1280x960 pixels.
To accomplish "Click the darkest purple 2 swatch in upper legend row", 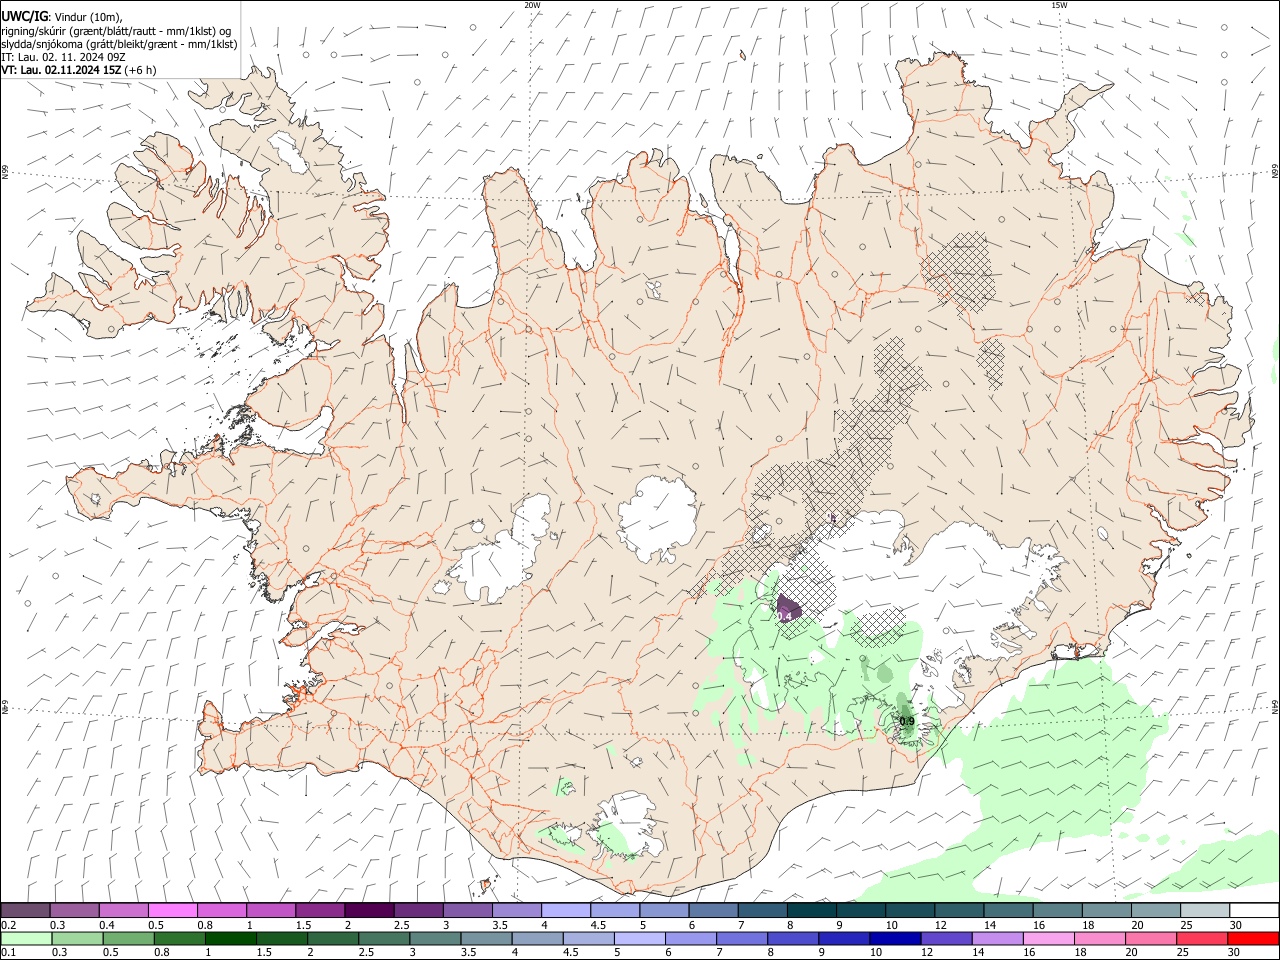I will (x=369, y=911).
